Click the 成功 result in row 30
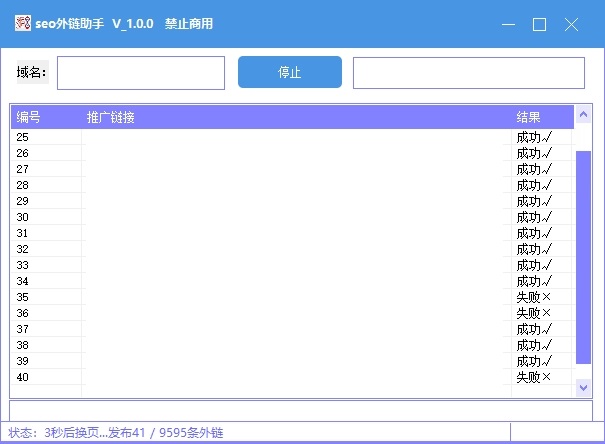The width and height of the screenshot is (605, 444). pos(534,217)
